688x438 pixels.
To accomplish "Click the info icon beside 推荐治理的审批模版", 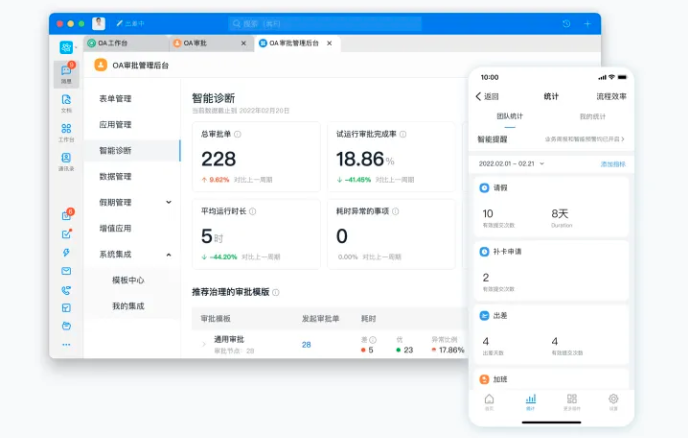I will point(276,292).
